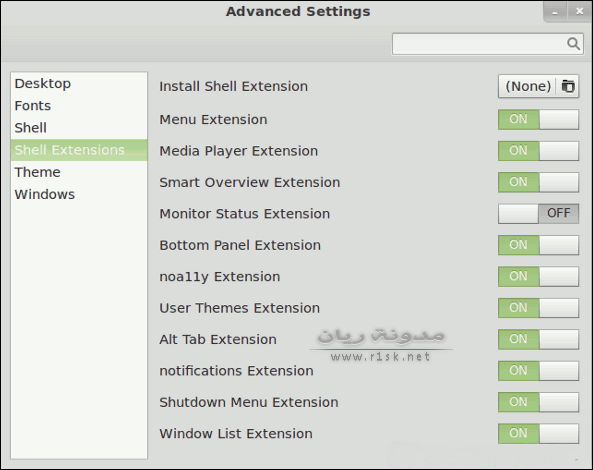593x470 pixels.
Task: Switch off Bottom Panel Extension
Action: [538, 245]
